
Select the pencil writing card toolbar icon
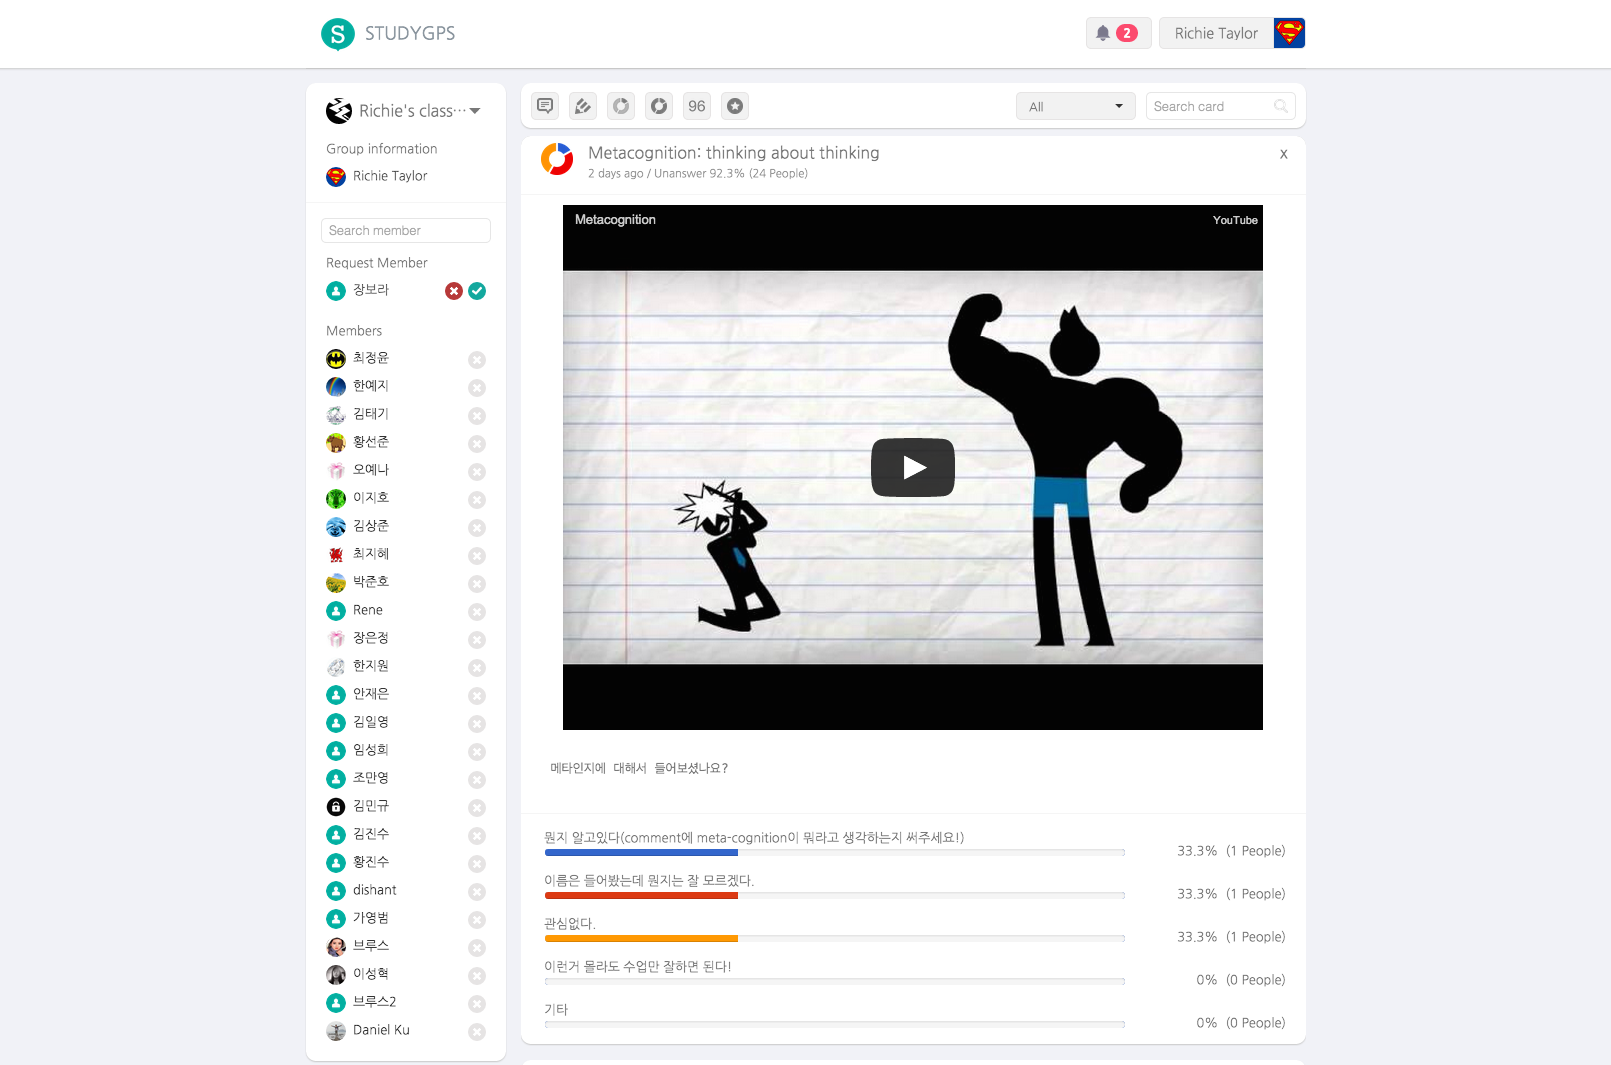click(583, 106)
